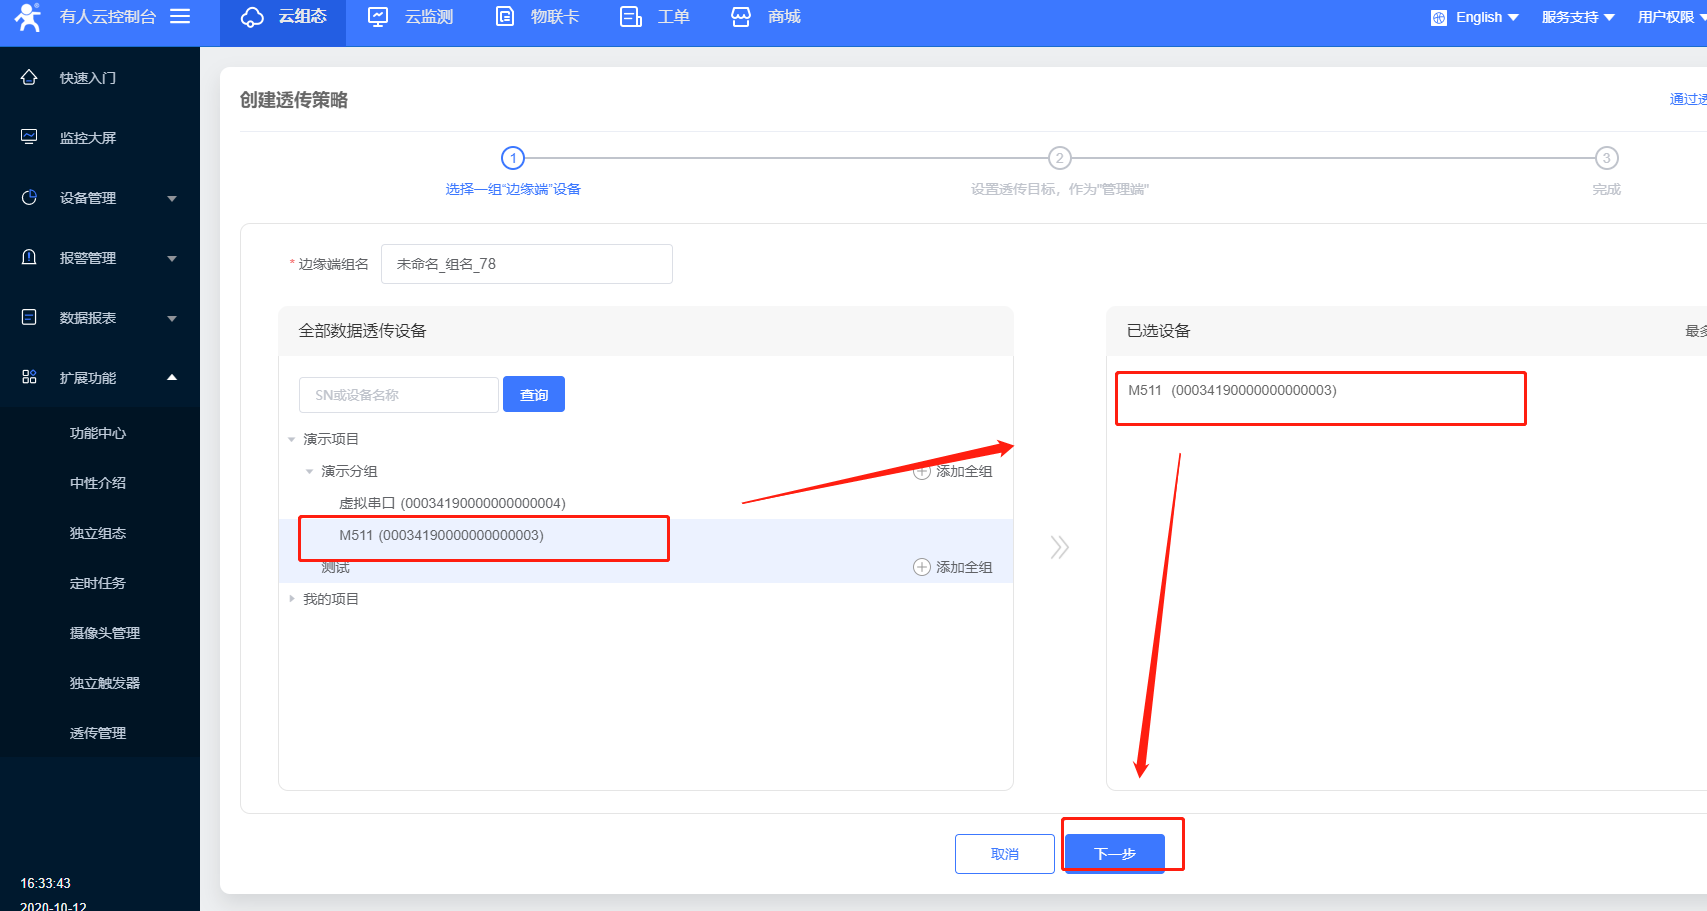Click the 商城 store icon
Viewport: 1707px width, 911px height.
740,17
